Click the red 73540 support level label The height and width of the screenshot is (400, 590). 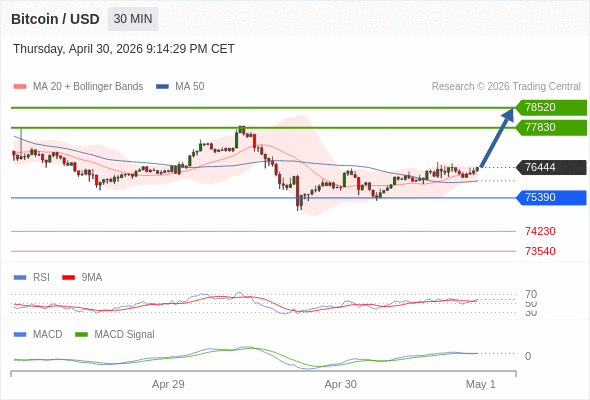pos(540,251)
